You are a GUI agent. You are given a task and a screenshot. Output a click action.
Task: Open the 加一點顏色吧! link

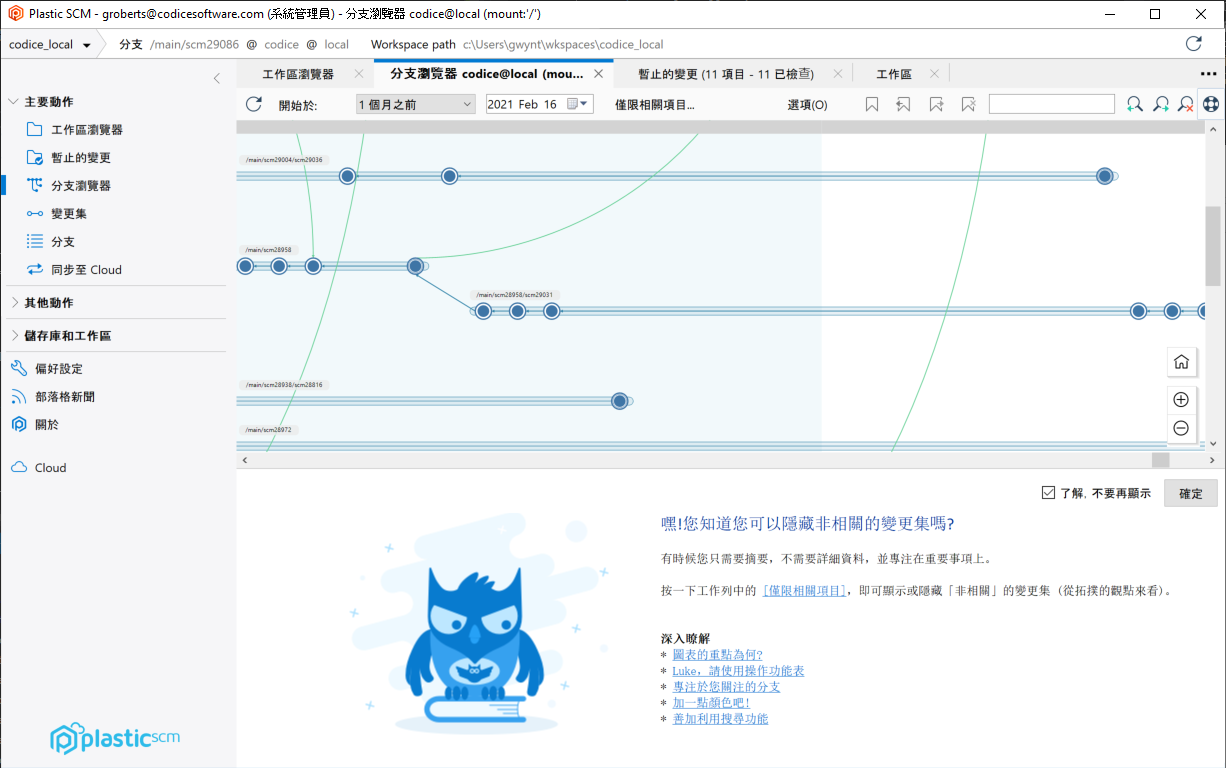[x=711, y=702]
